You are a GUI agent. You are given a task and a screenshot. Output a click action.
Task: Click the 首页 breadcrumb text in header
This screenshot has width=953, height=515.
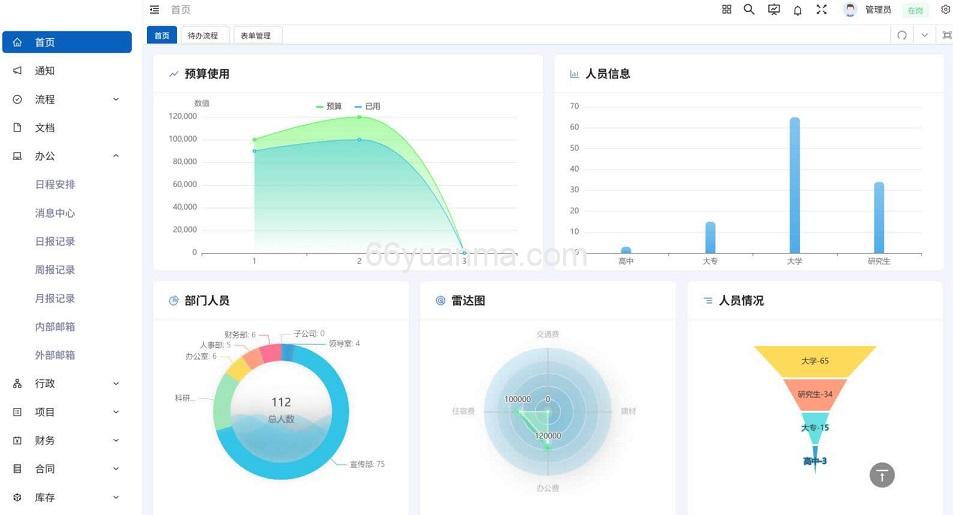coord(181,10)
